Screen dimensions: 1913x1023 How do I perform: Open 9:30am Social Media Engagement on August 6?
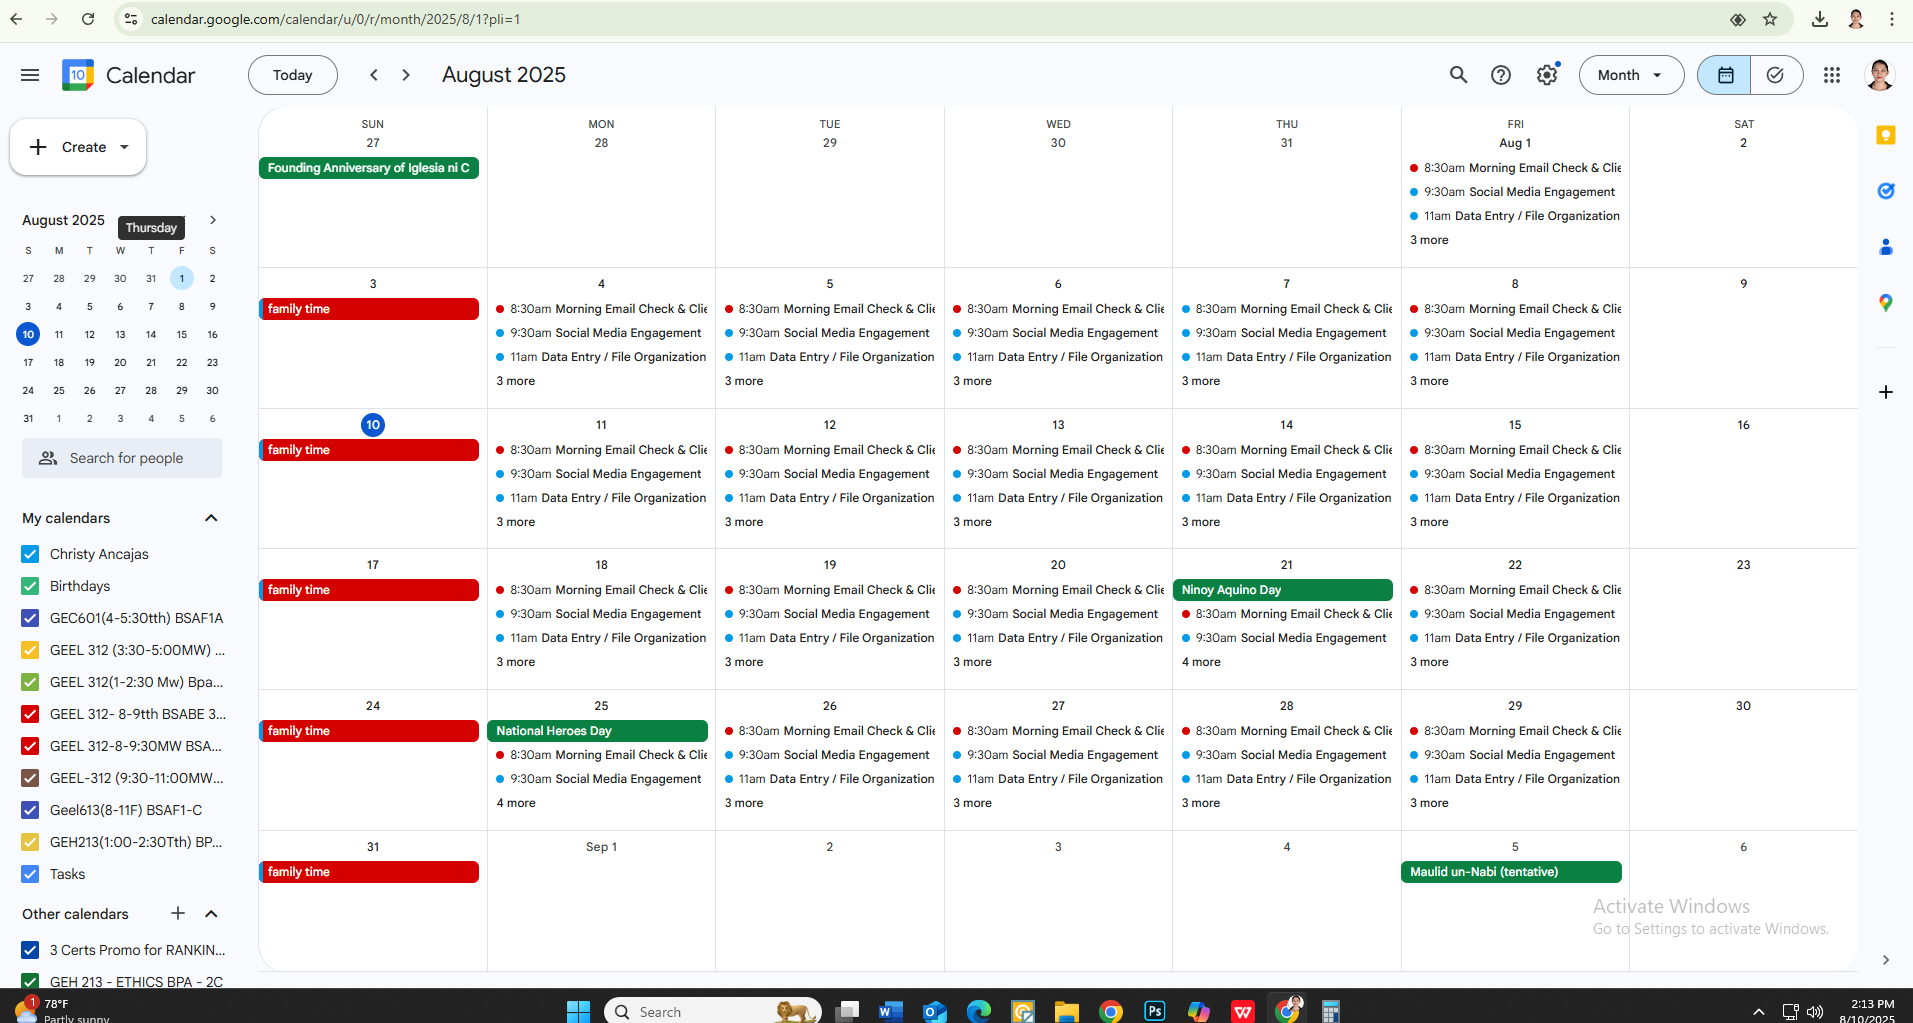(x=1058, y=333)
